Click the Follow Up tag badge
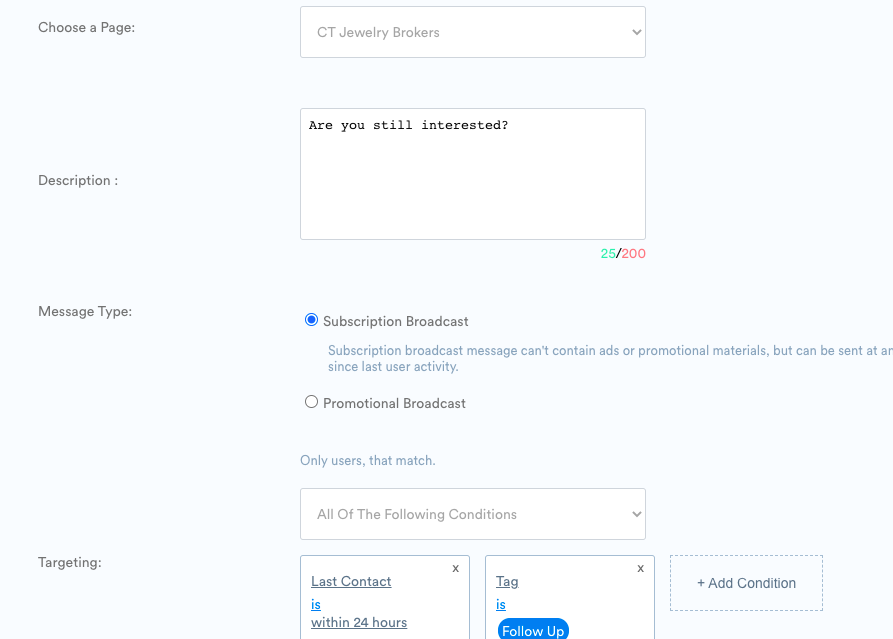Image resolution: width=893 pixels, height=639 pixels. tap(533, 630)
